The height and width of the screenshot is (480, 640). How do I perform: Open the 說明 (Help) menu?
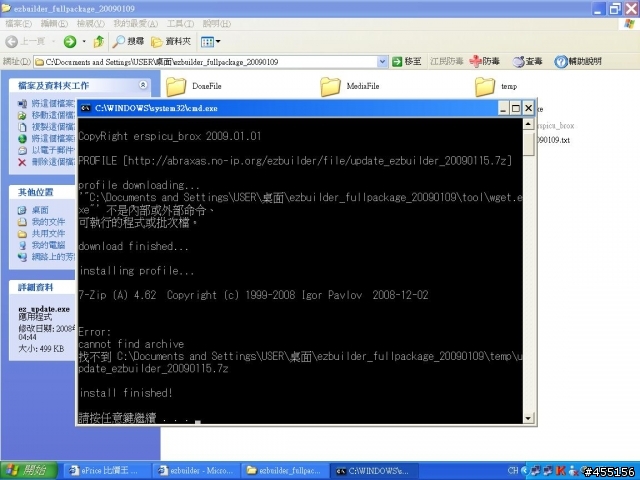coord(217,24)
